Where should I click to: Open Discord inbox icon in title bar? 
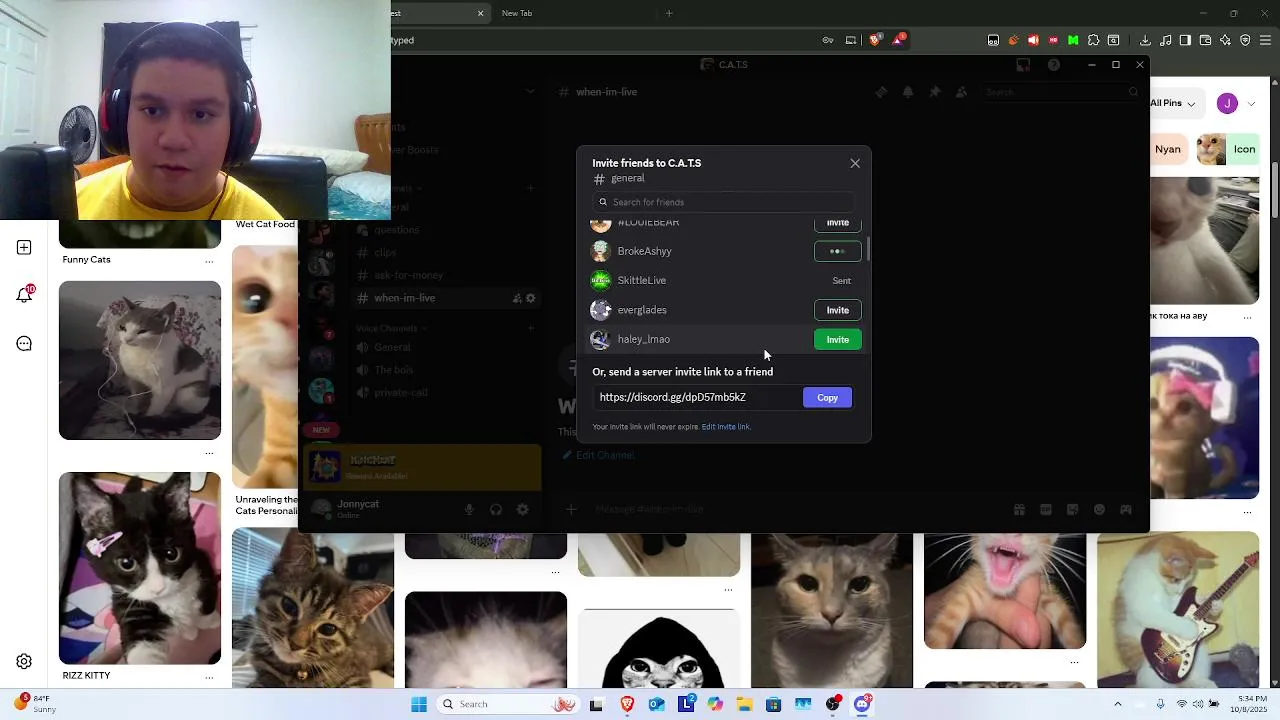pyautogui.click(x=1023, y=65)
